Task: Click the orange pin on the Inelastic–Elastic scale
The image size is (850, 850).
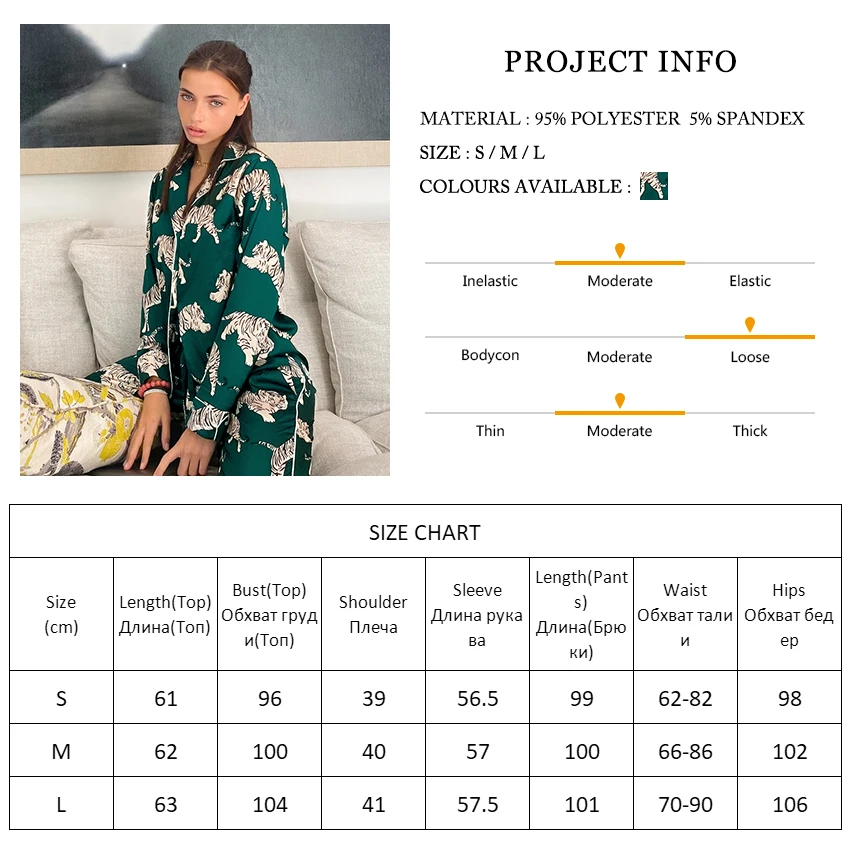Action: 620,250
